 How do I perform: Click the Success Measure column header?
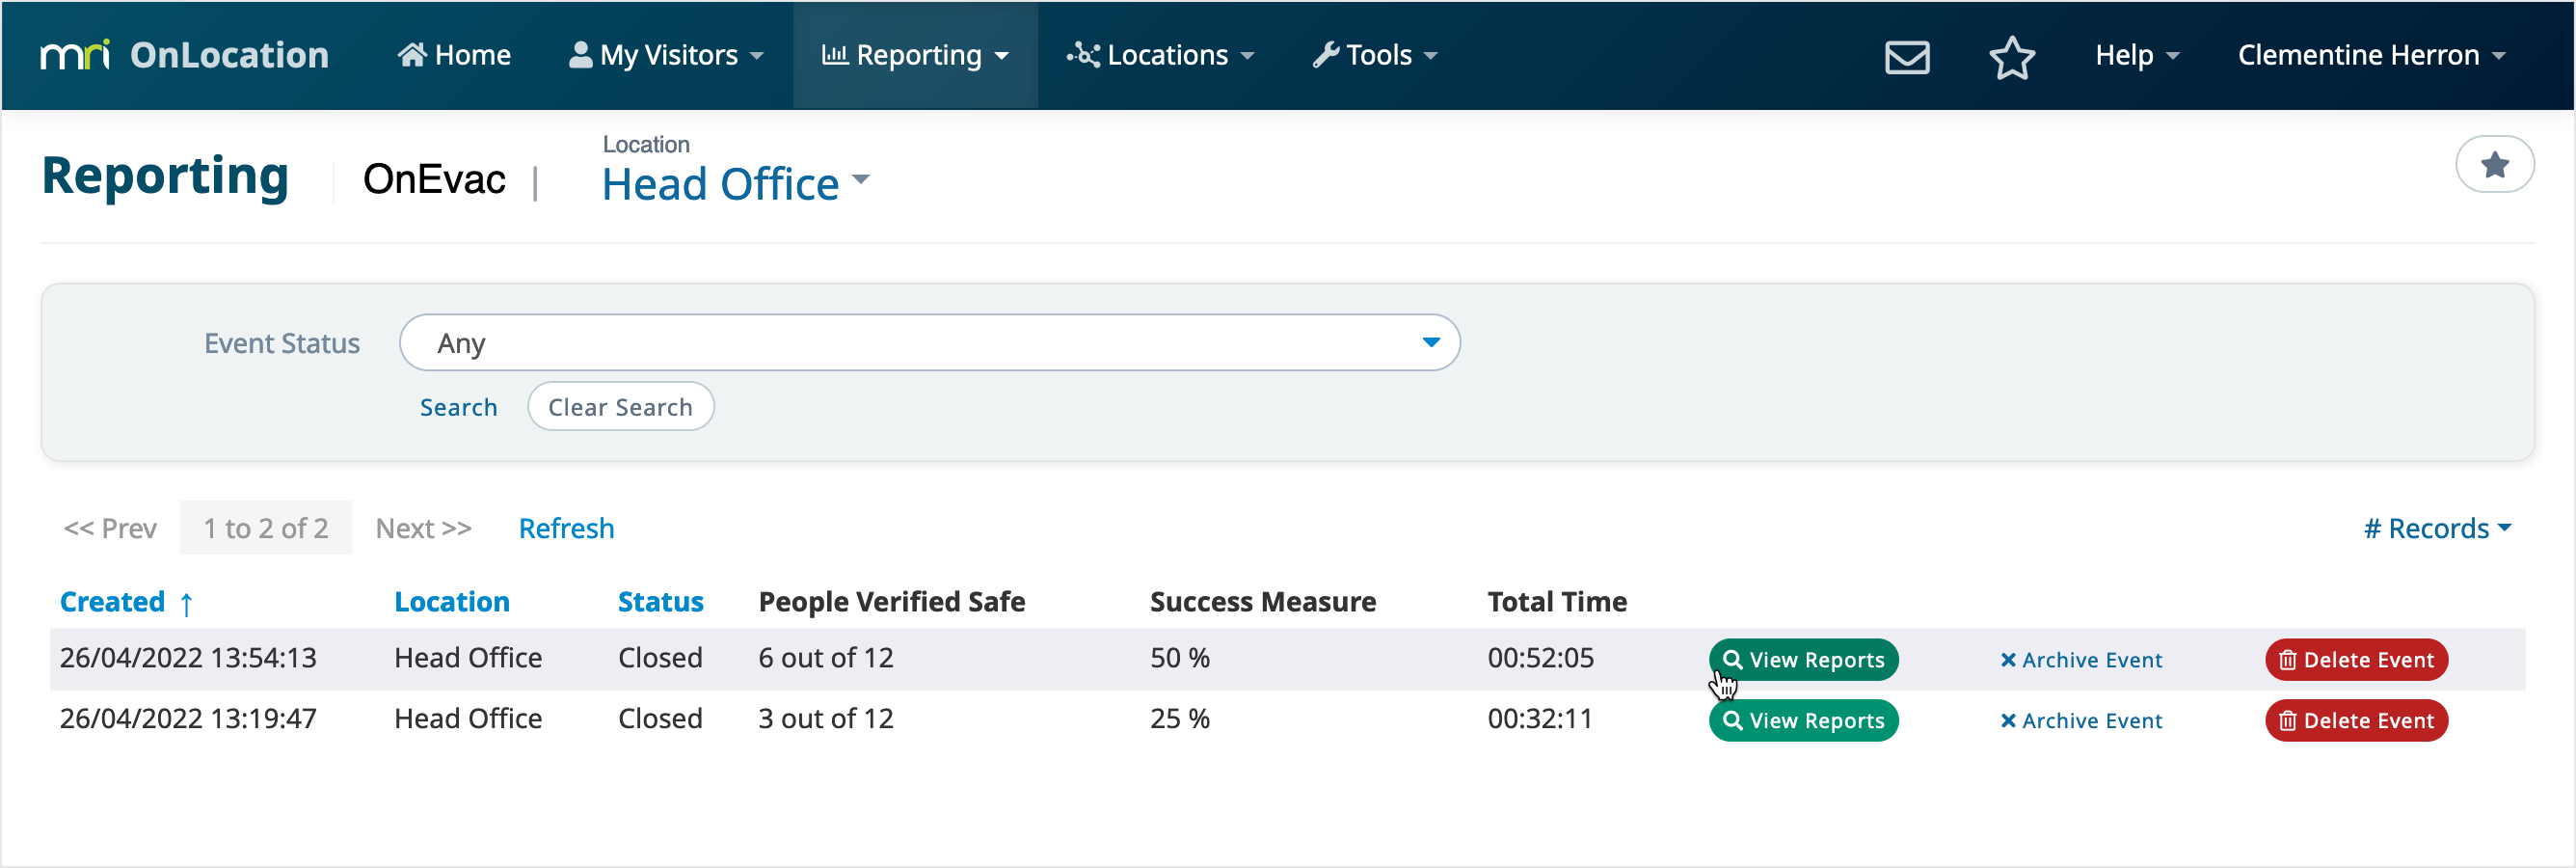point(1263,602)
